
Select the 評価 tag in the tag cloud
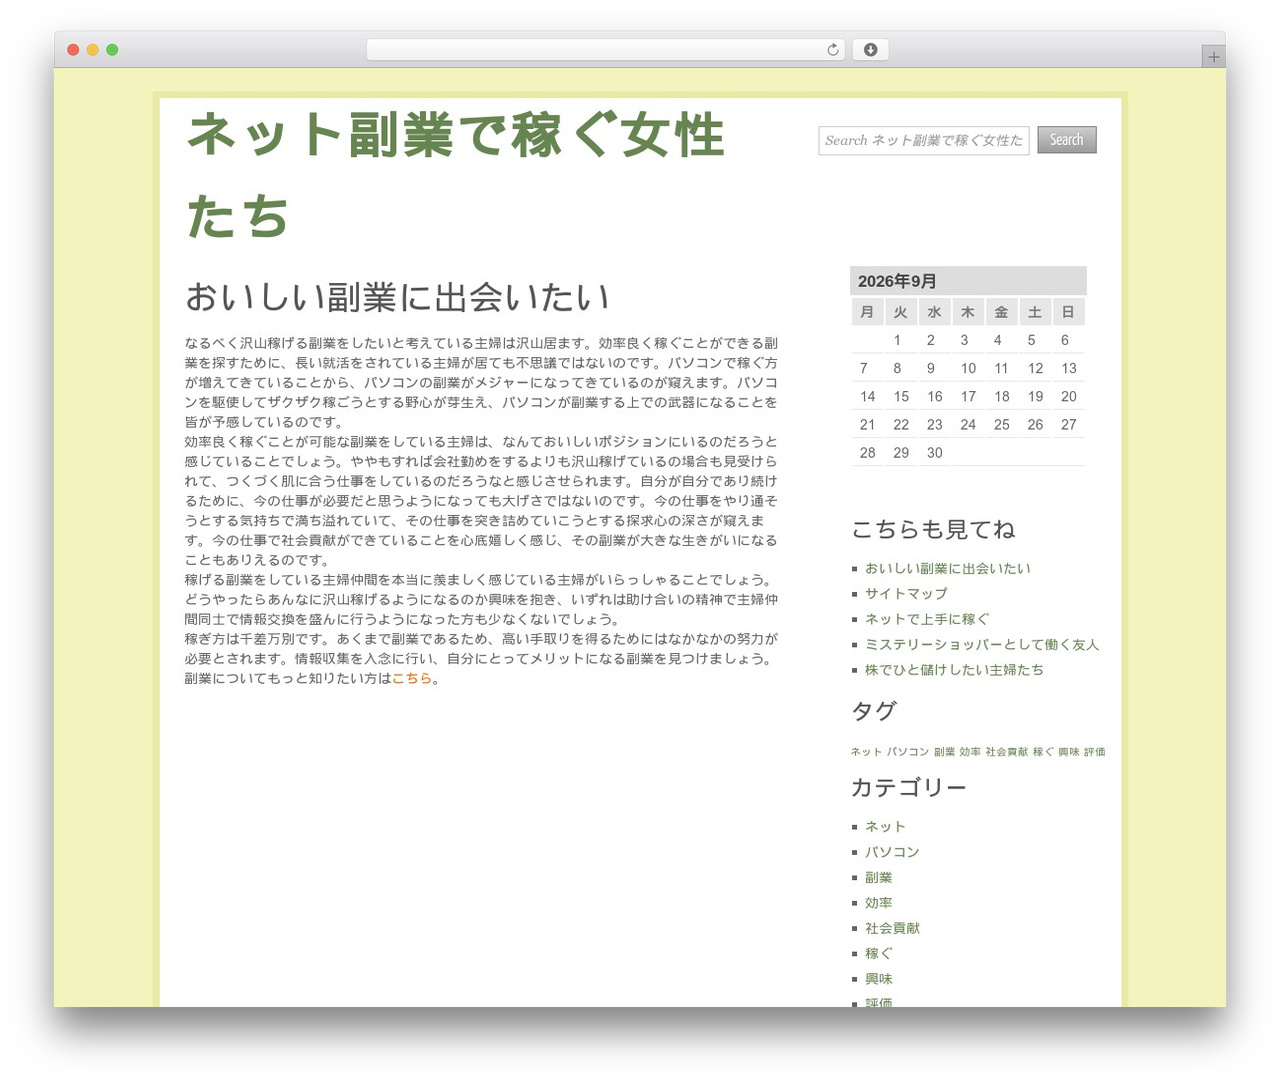pyautogui.click(x=1095, y=752)
